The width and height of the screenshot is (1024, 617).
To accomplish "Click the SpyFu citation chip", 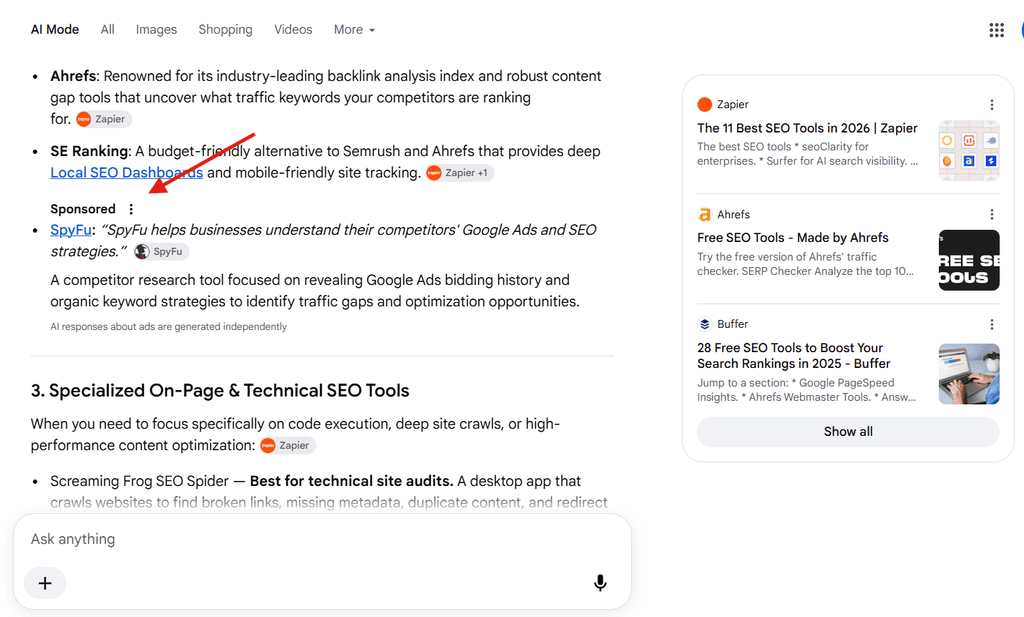I will point(161,251).
